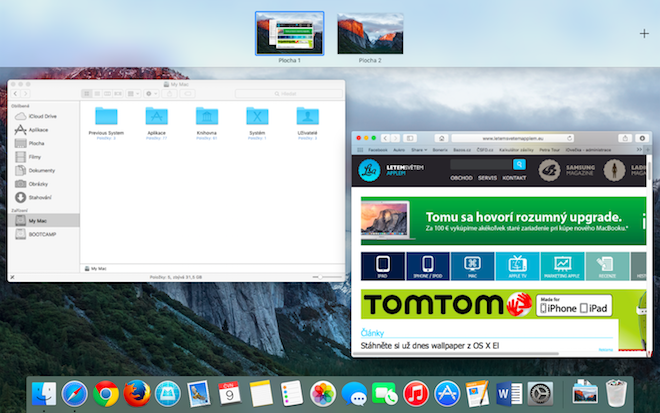Show more bookmarks chevron in Safari
The width and height of the screenshot is (660, 413).
click(639, 149)
